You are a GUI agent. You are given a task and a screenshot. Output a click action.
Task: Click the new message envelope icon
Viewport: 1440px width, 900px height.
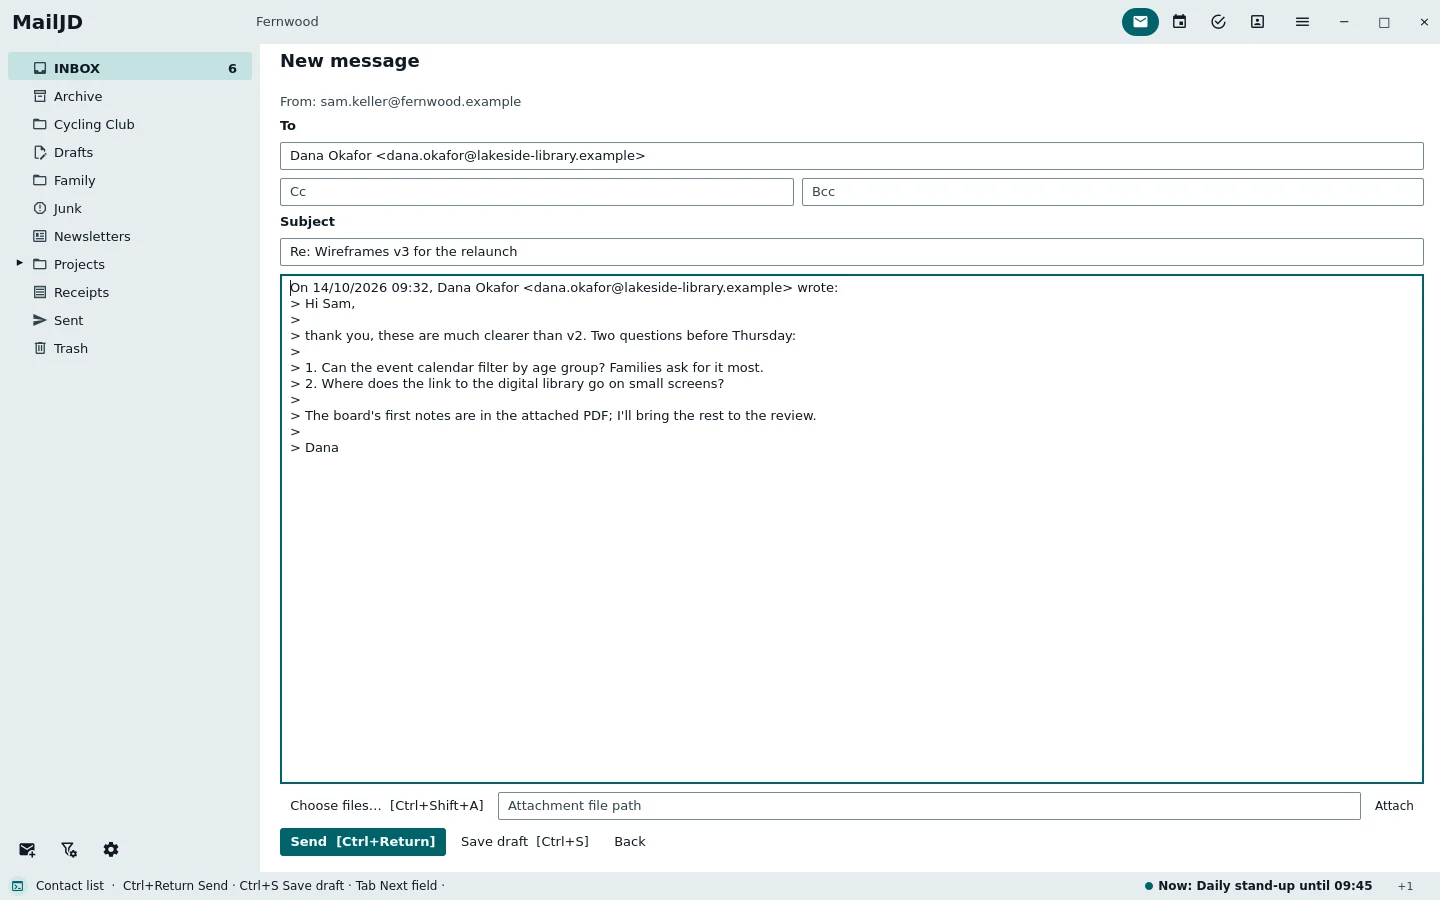click(27, 850)
